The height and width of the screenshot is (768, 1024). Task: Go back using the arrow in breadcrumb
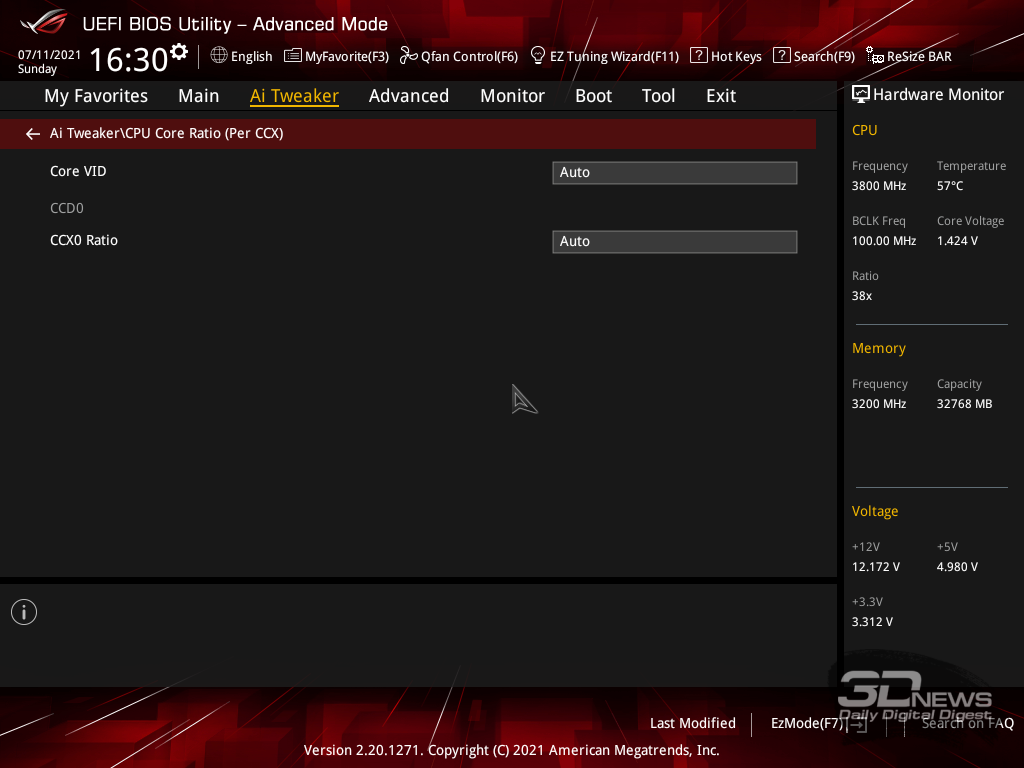(33, 134)
